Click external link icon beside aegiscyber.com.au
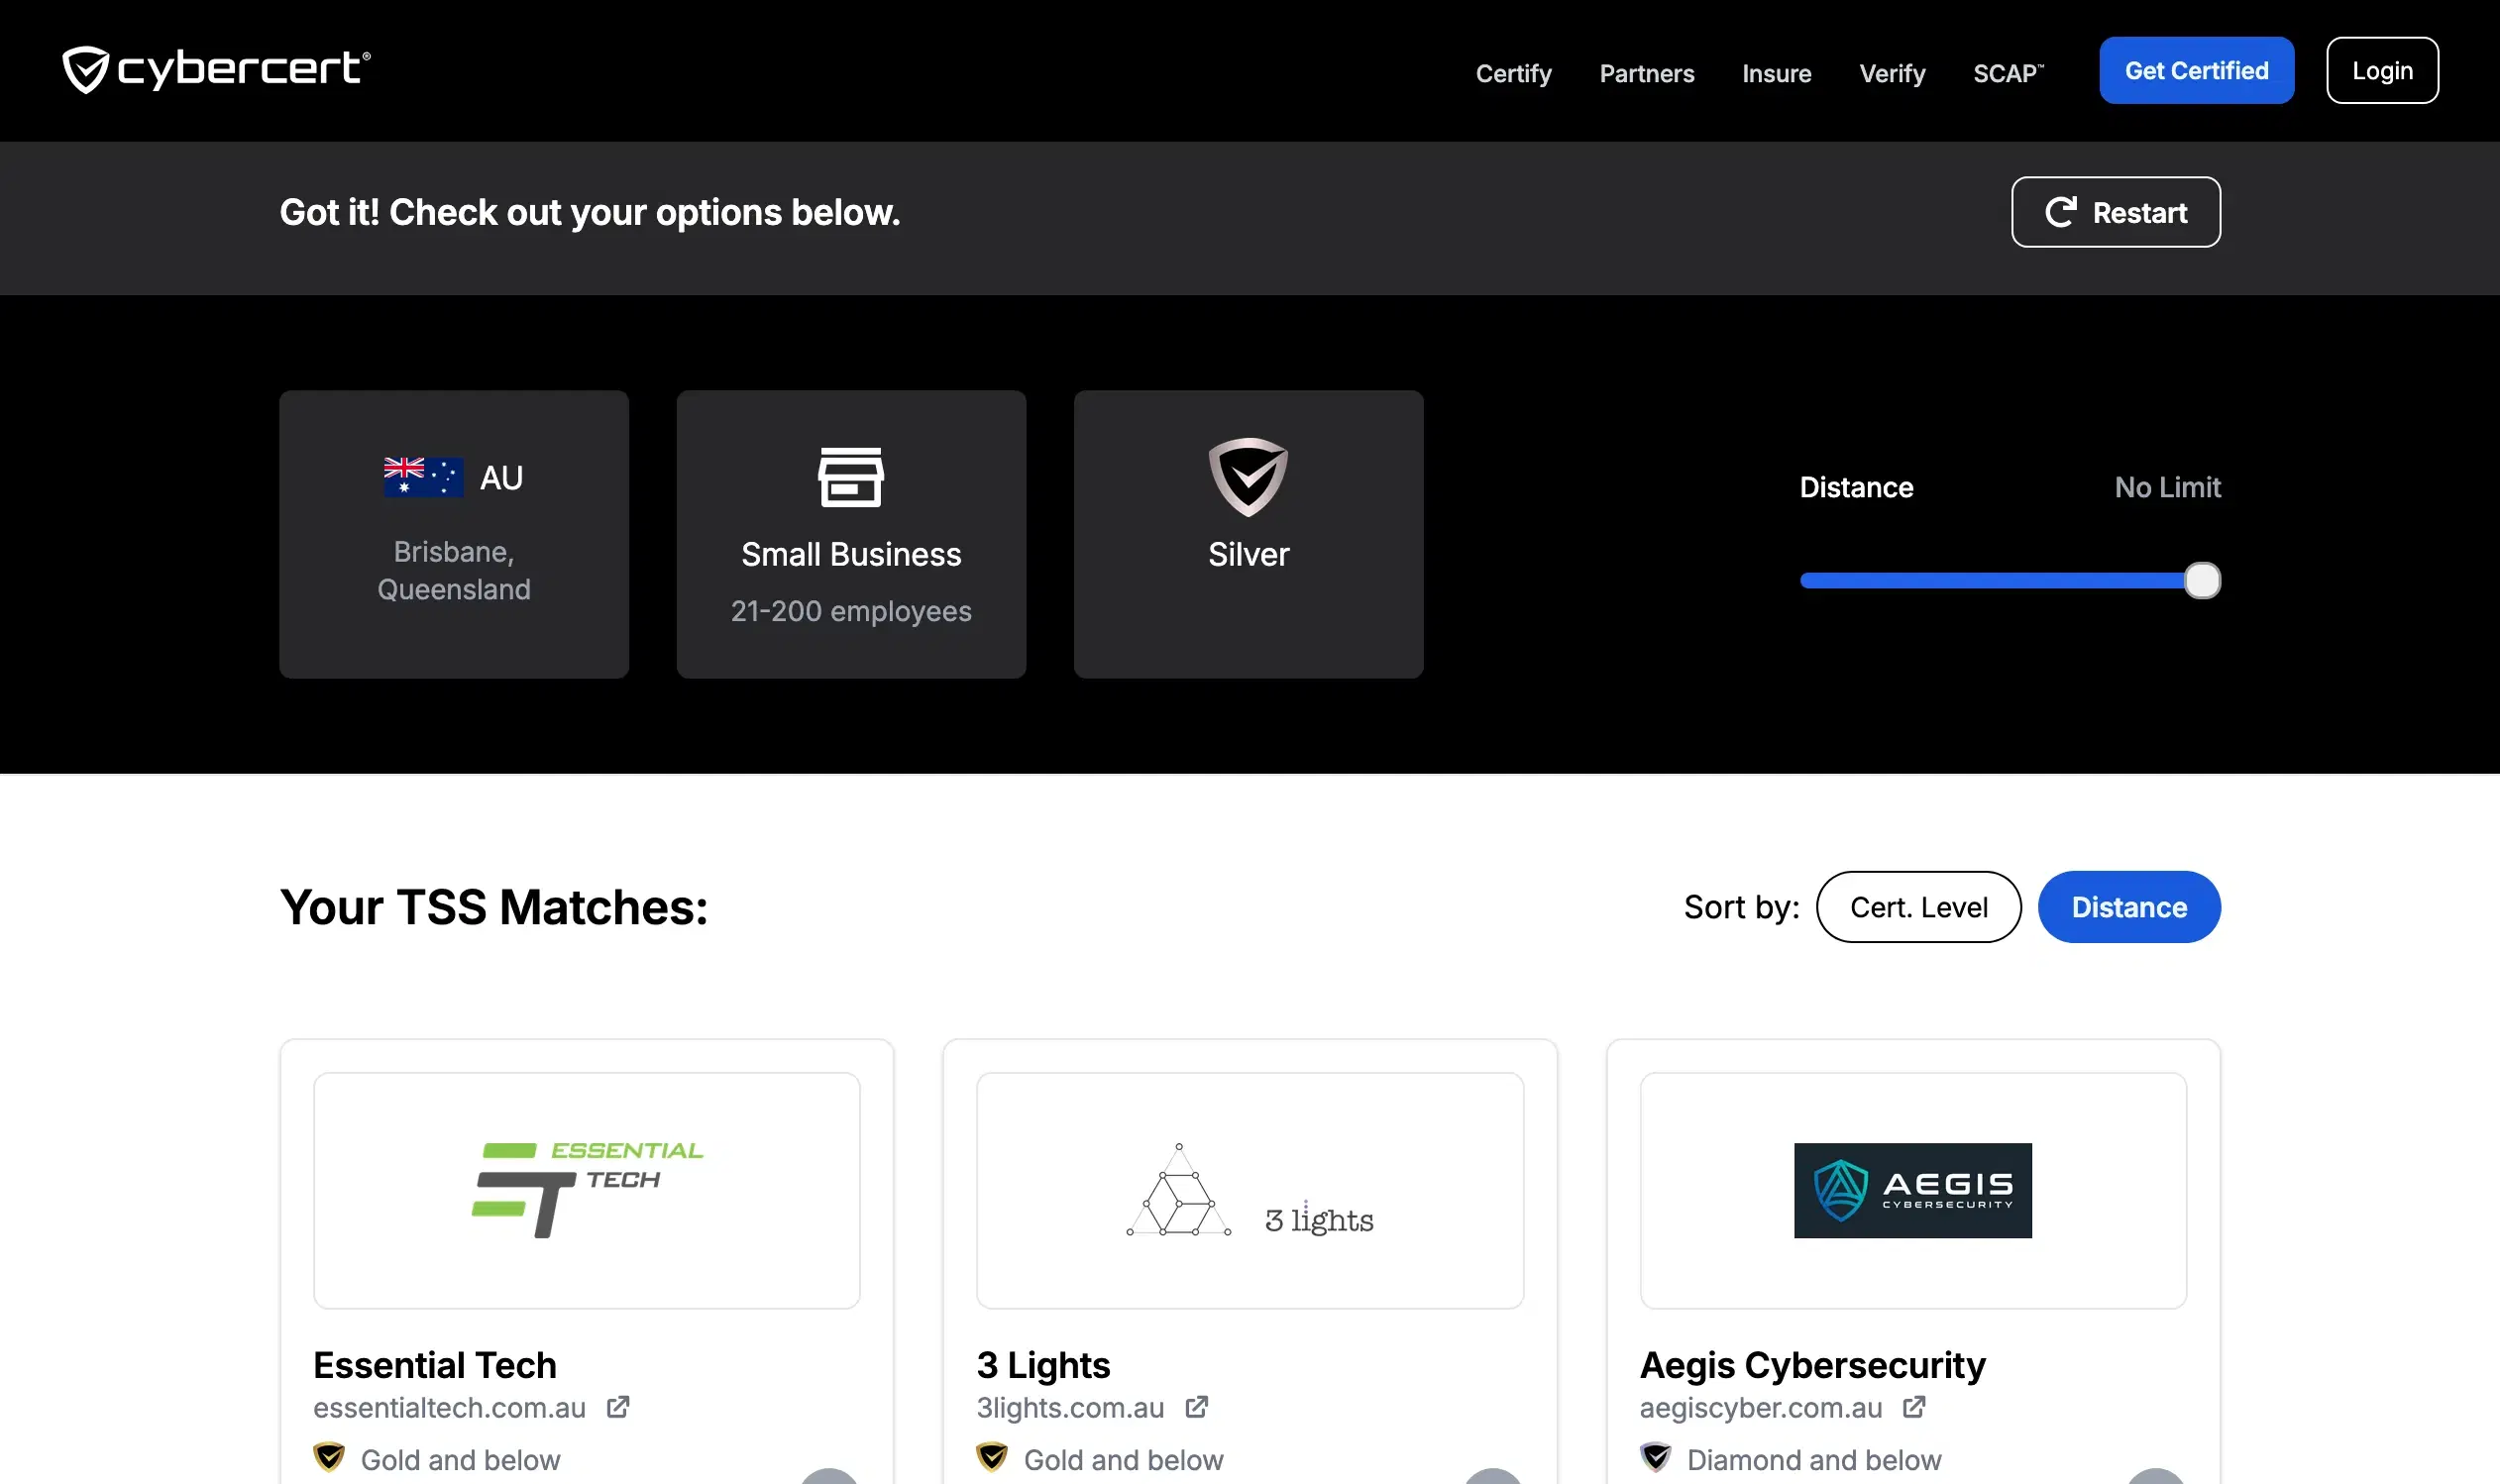The image size is (2500, 1484). (x=1914, y=1407)
